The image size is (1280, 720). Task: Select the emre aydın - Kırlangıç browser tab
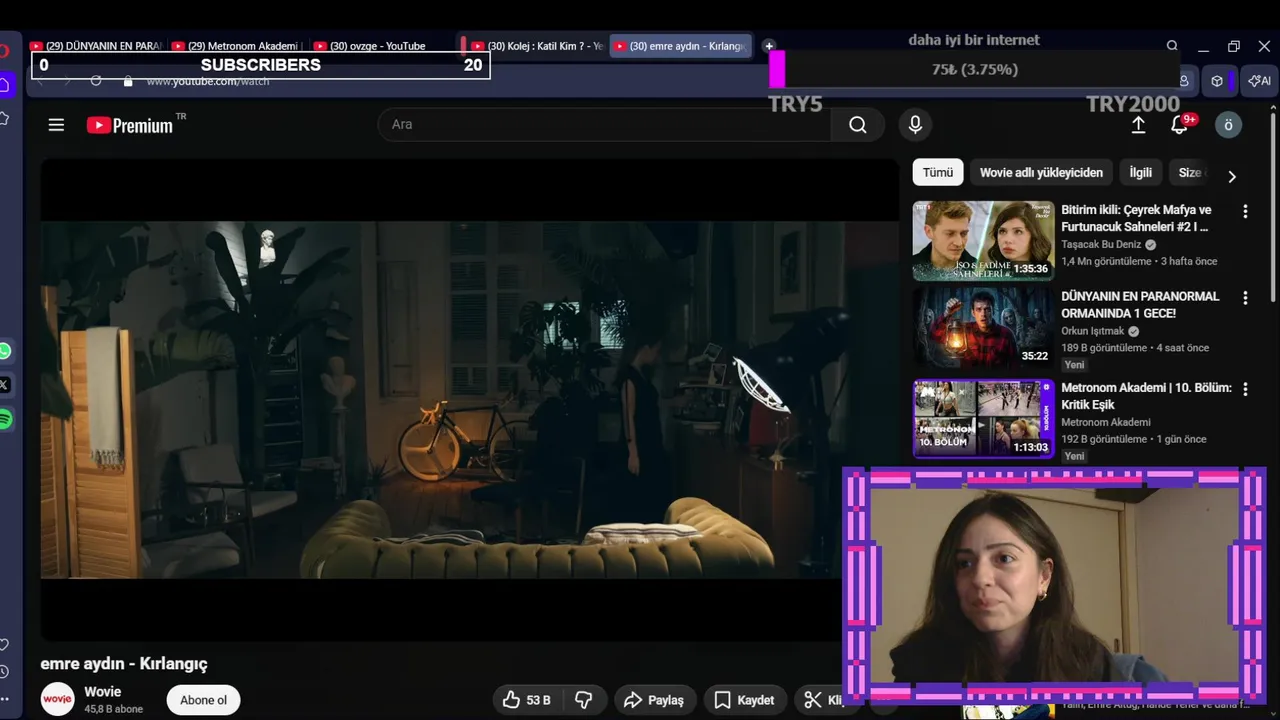[x=680, y=46]
